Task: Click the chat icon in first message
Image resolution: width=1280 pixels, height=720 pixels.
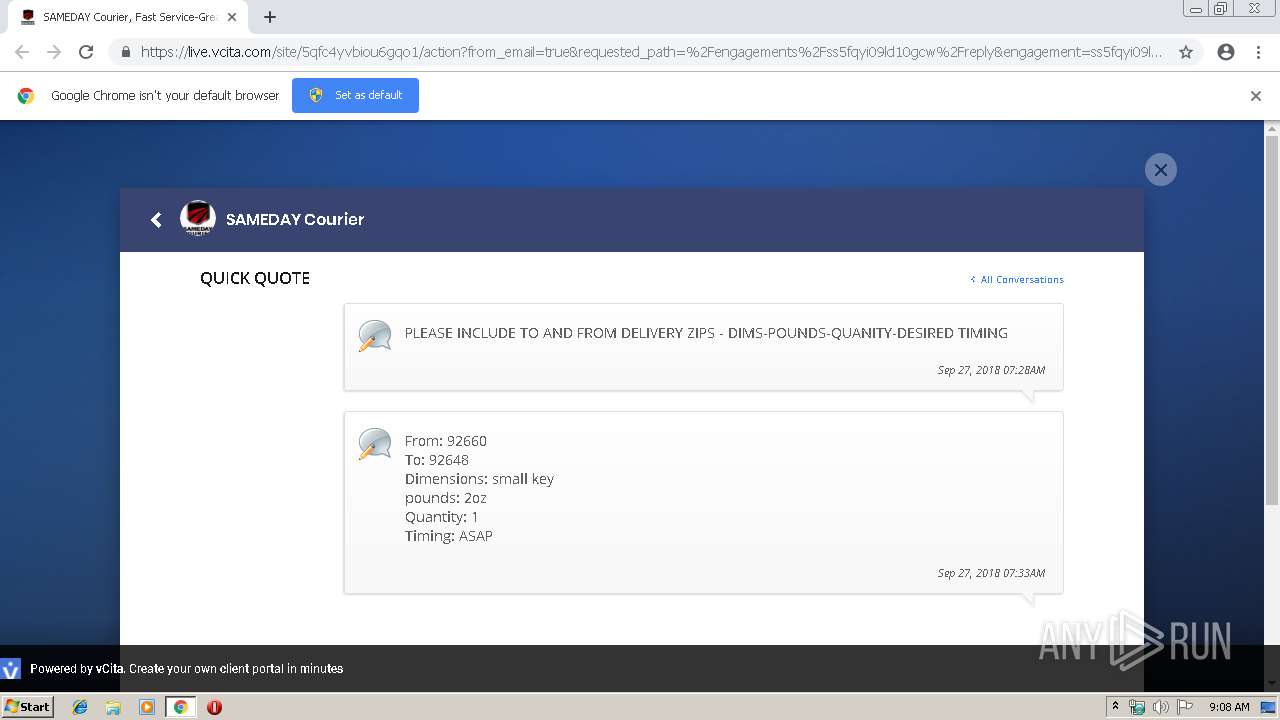Action: [x=375, y=336]
